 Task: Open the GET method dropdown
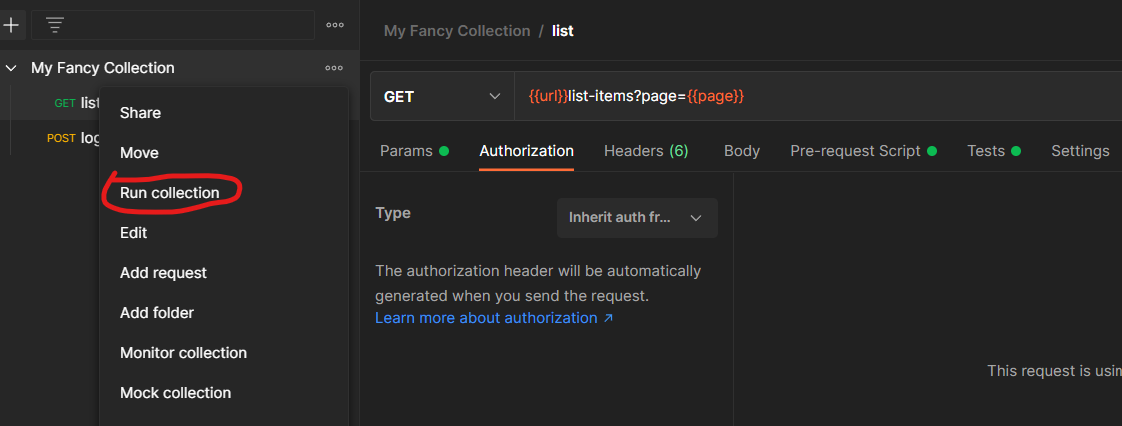click(x=442, y=97)
